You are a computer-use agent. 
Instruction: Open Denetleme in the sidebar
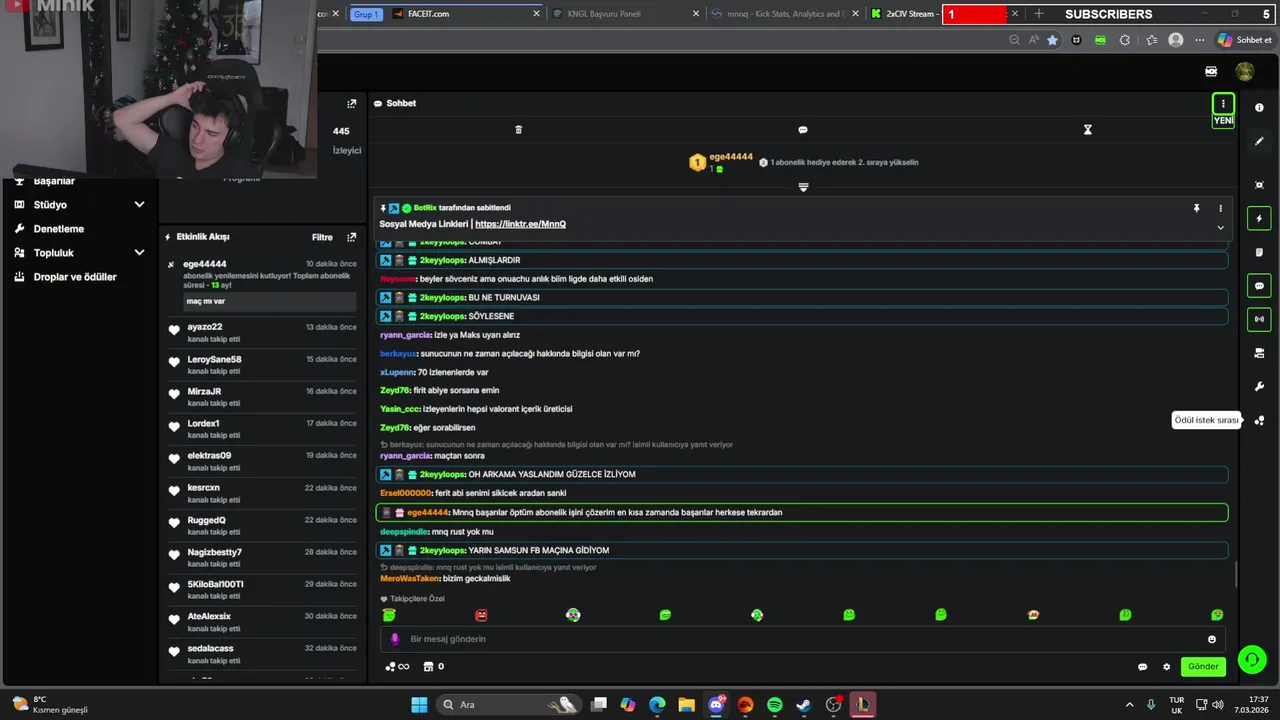click(58, 229)
